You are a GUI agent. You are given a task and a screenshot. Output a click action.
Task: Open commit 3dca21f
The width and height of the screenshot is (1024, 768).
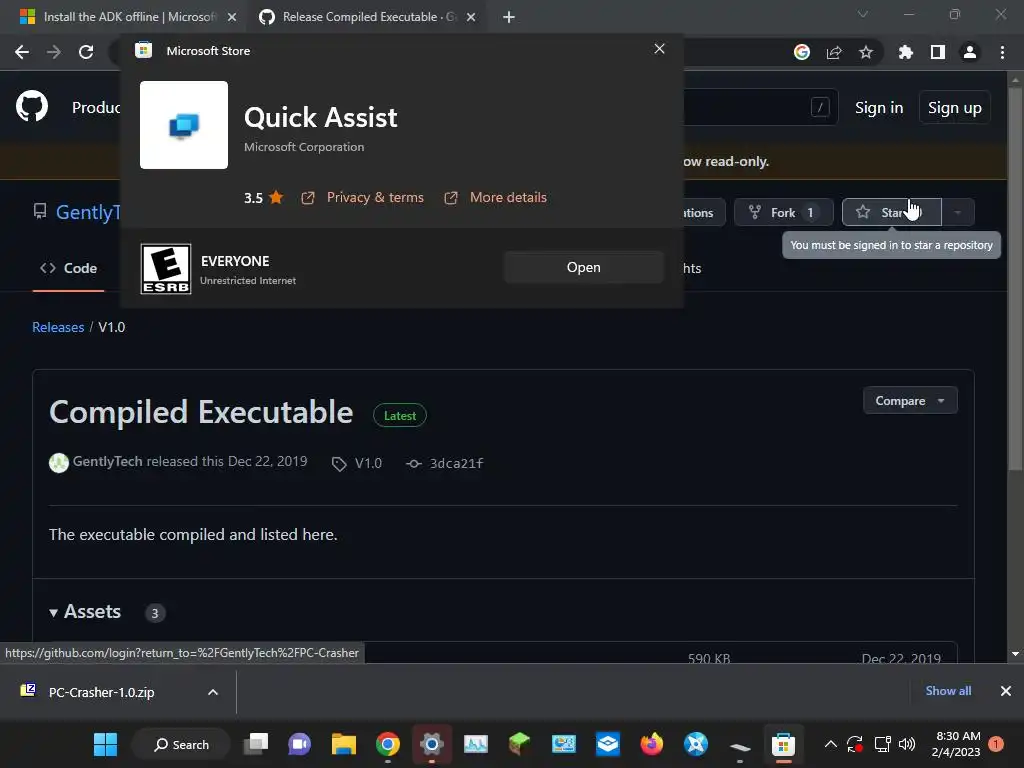tap(456, 464)
